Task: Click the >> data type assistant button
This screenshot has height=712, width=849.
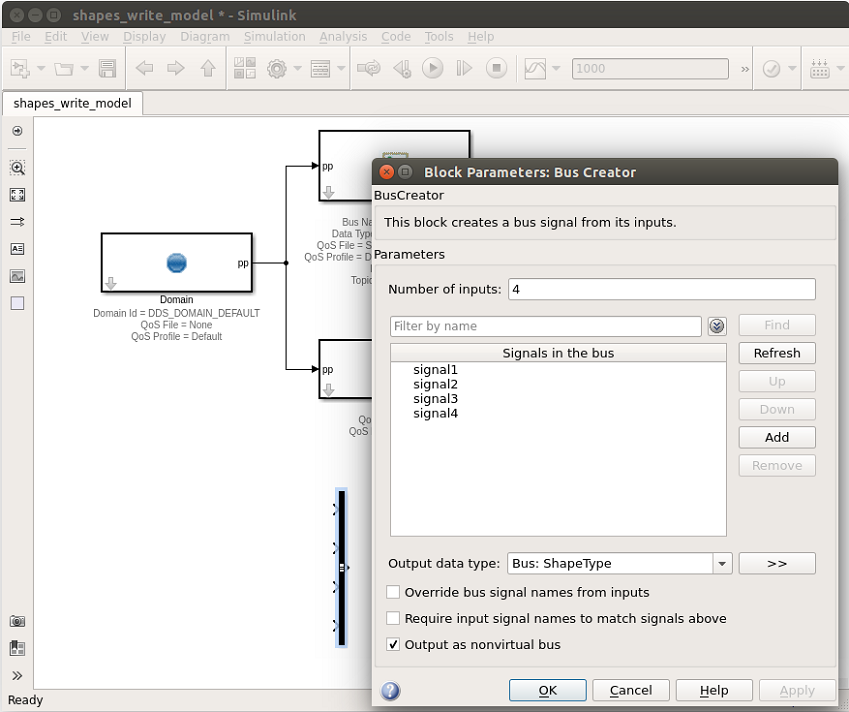Action: coord(777,564)
